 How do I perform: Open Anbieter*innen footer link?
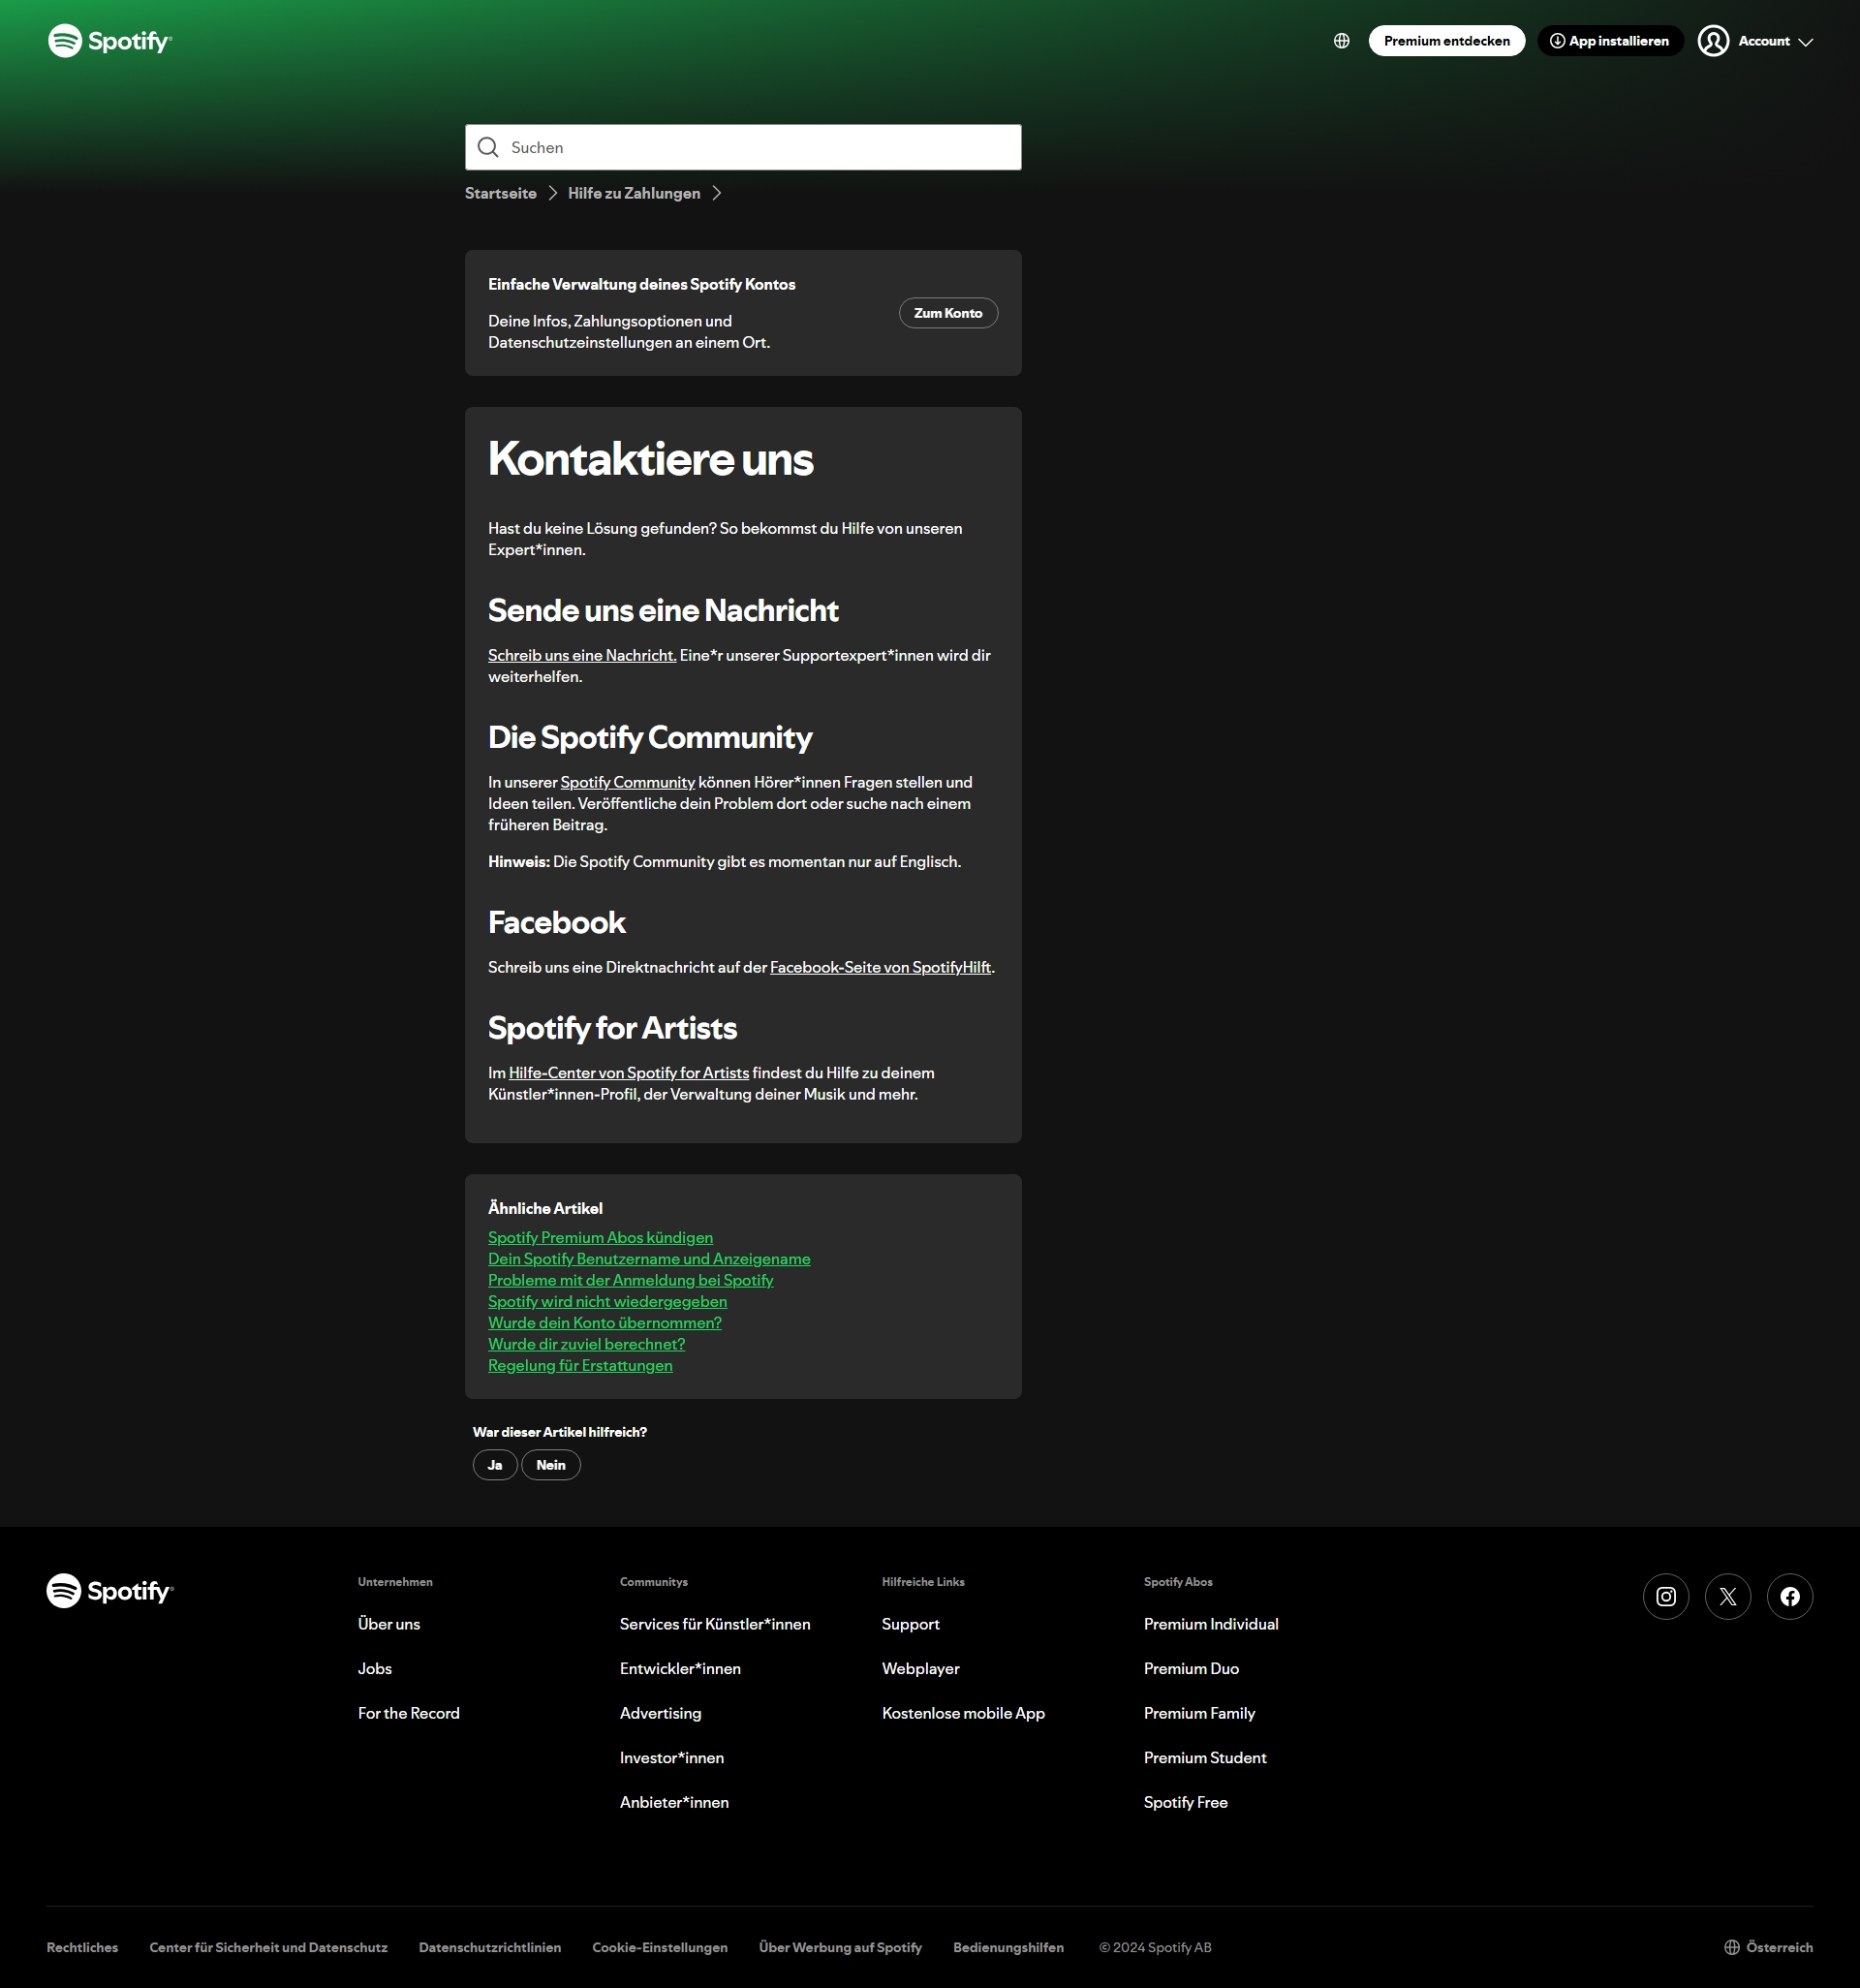[x=674, y=1802]
